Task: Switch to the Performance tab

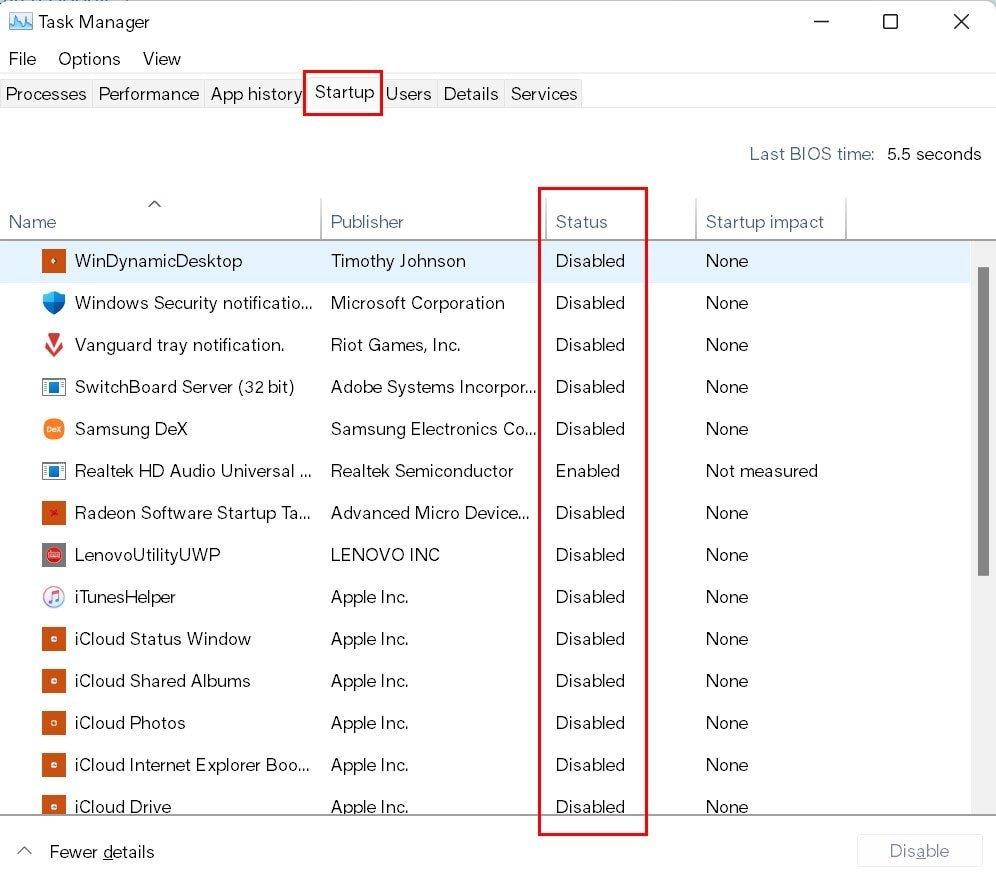Action: [x=149, y=94]
